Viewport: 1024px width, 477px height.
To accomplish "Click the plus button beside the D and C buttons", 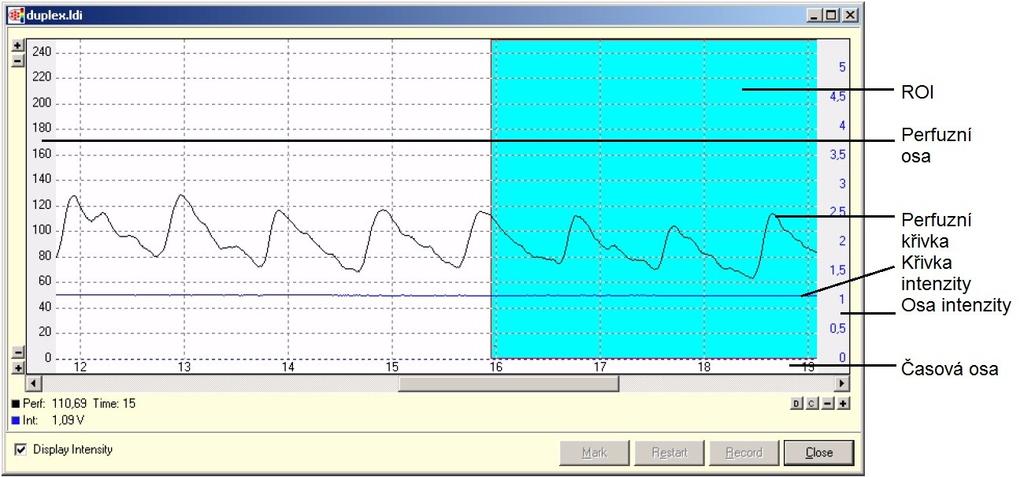I will click(843, 404).
